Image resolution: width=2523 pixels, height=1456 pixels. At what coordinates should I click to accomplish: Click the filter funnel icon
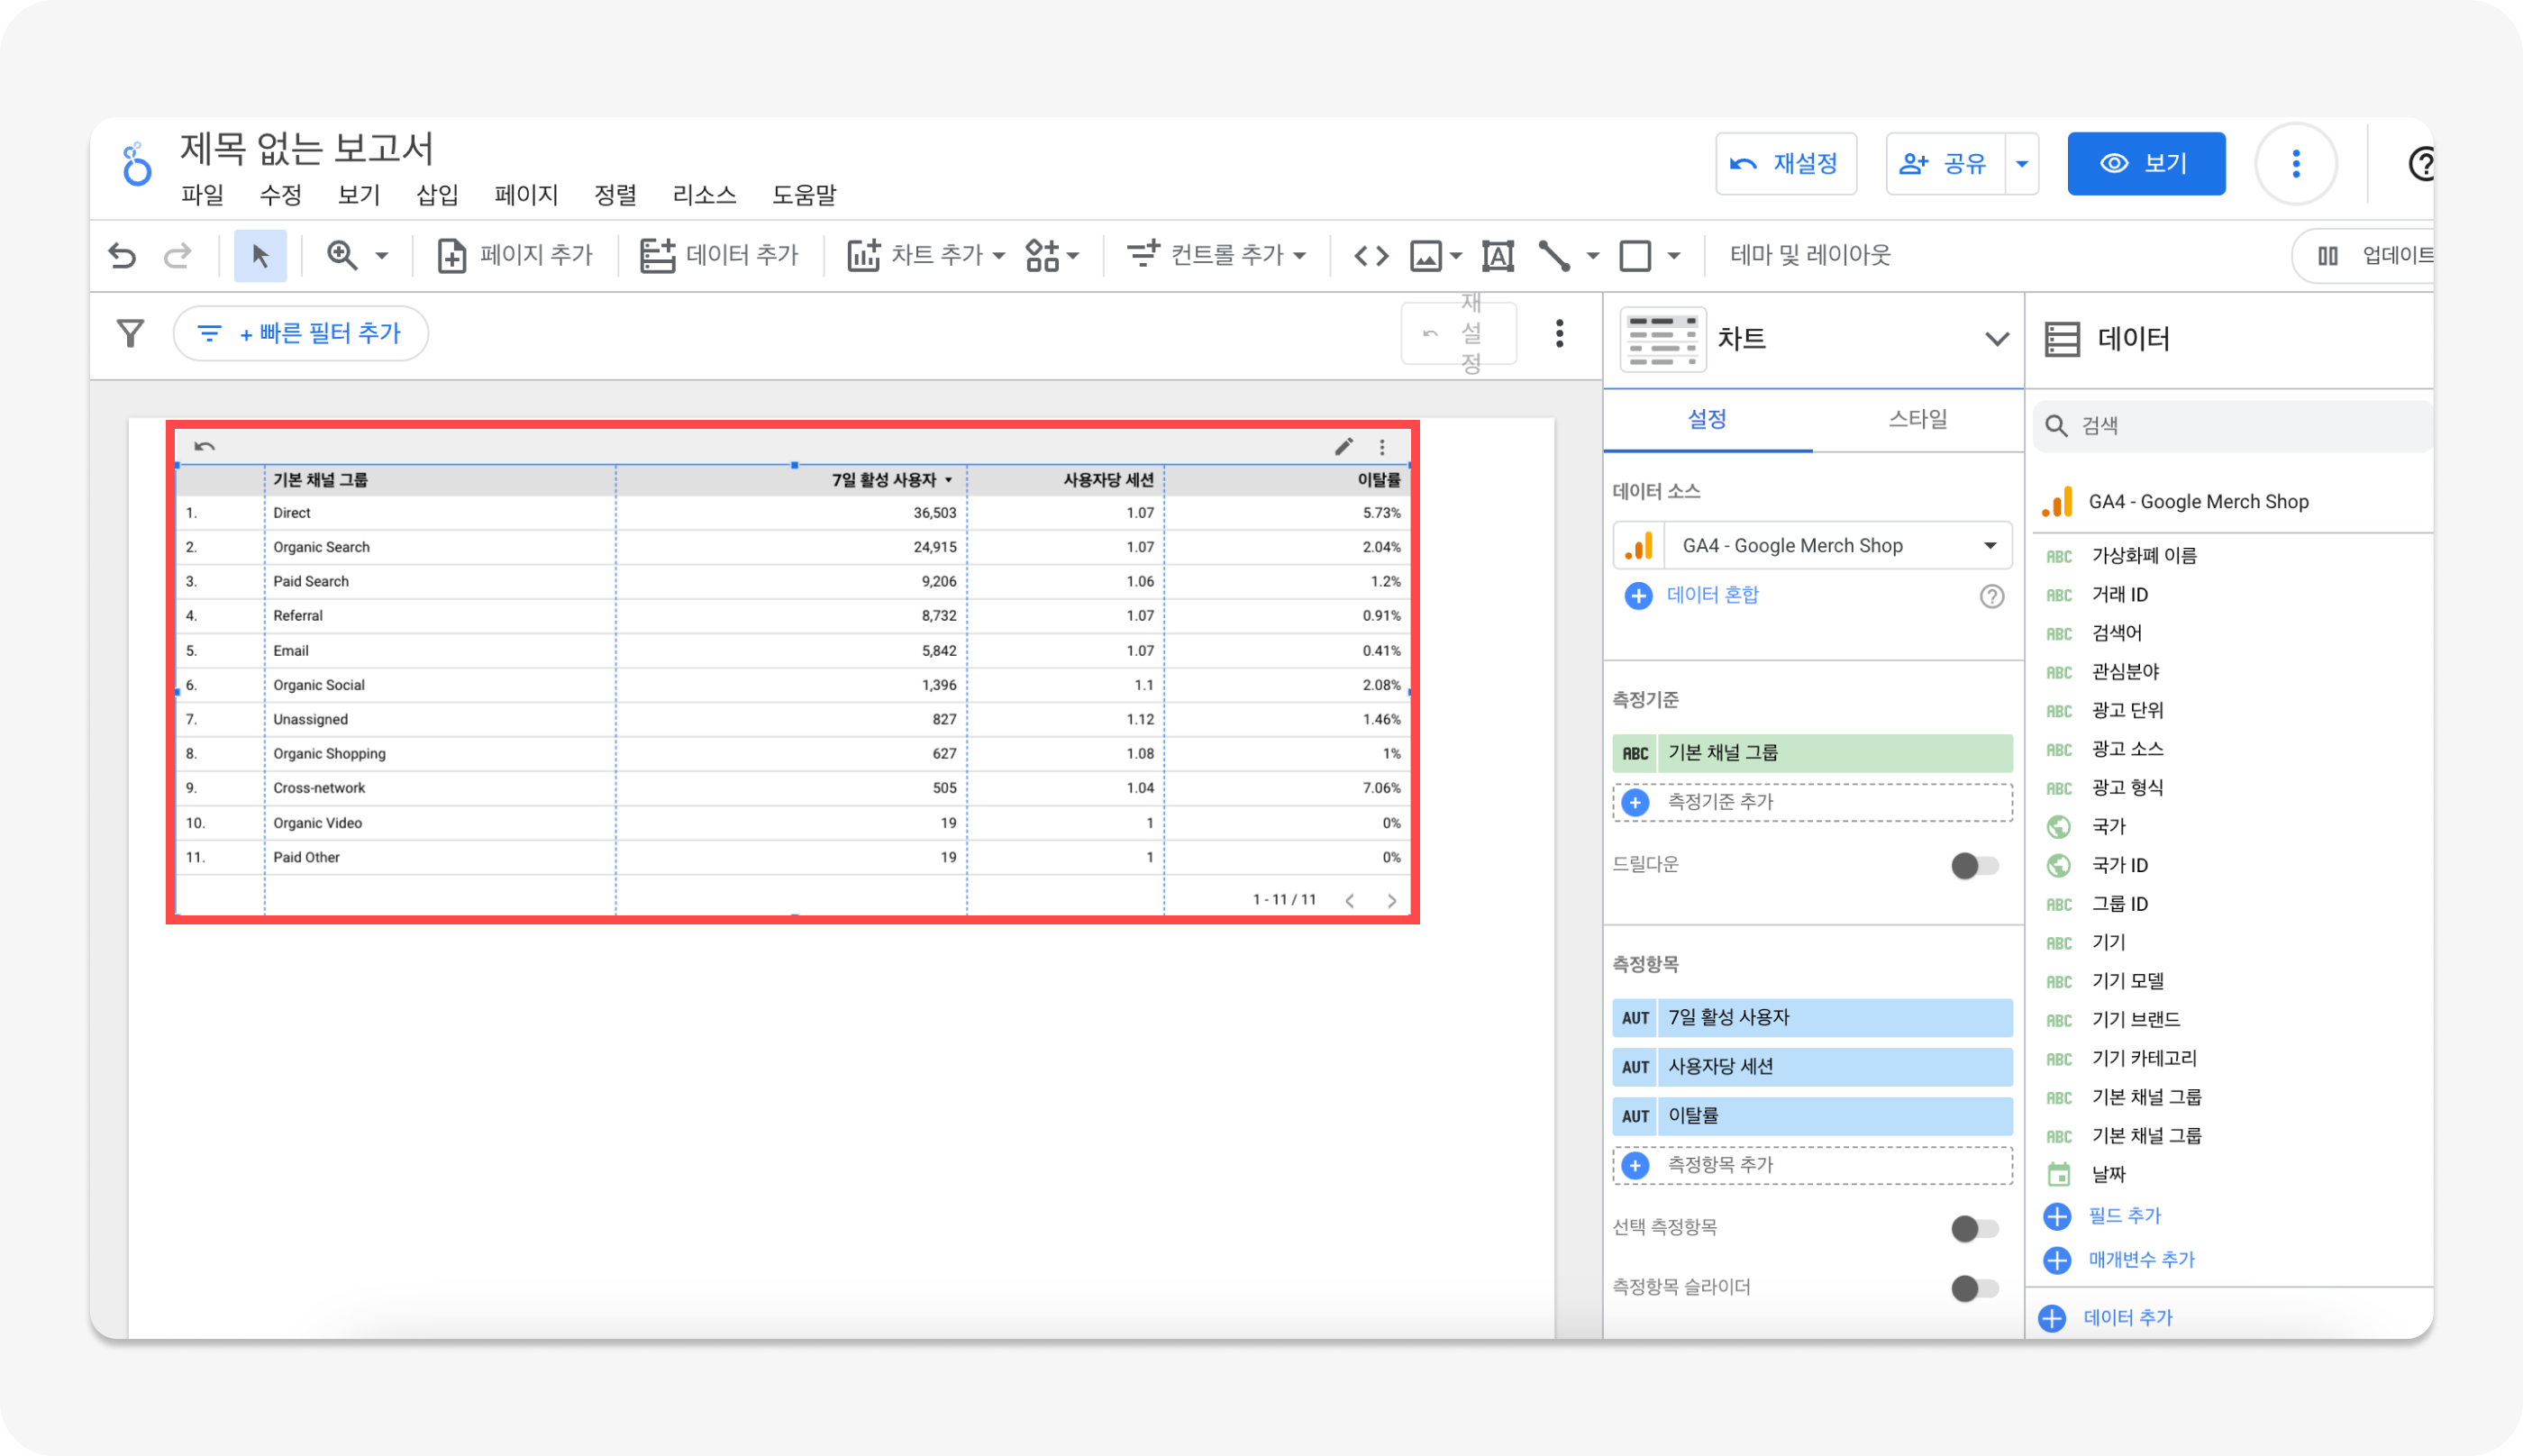(130, 333)
